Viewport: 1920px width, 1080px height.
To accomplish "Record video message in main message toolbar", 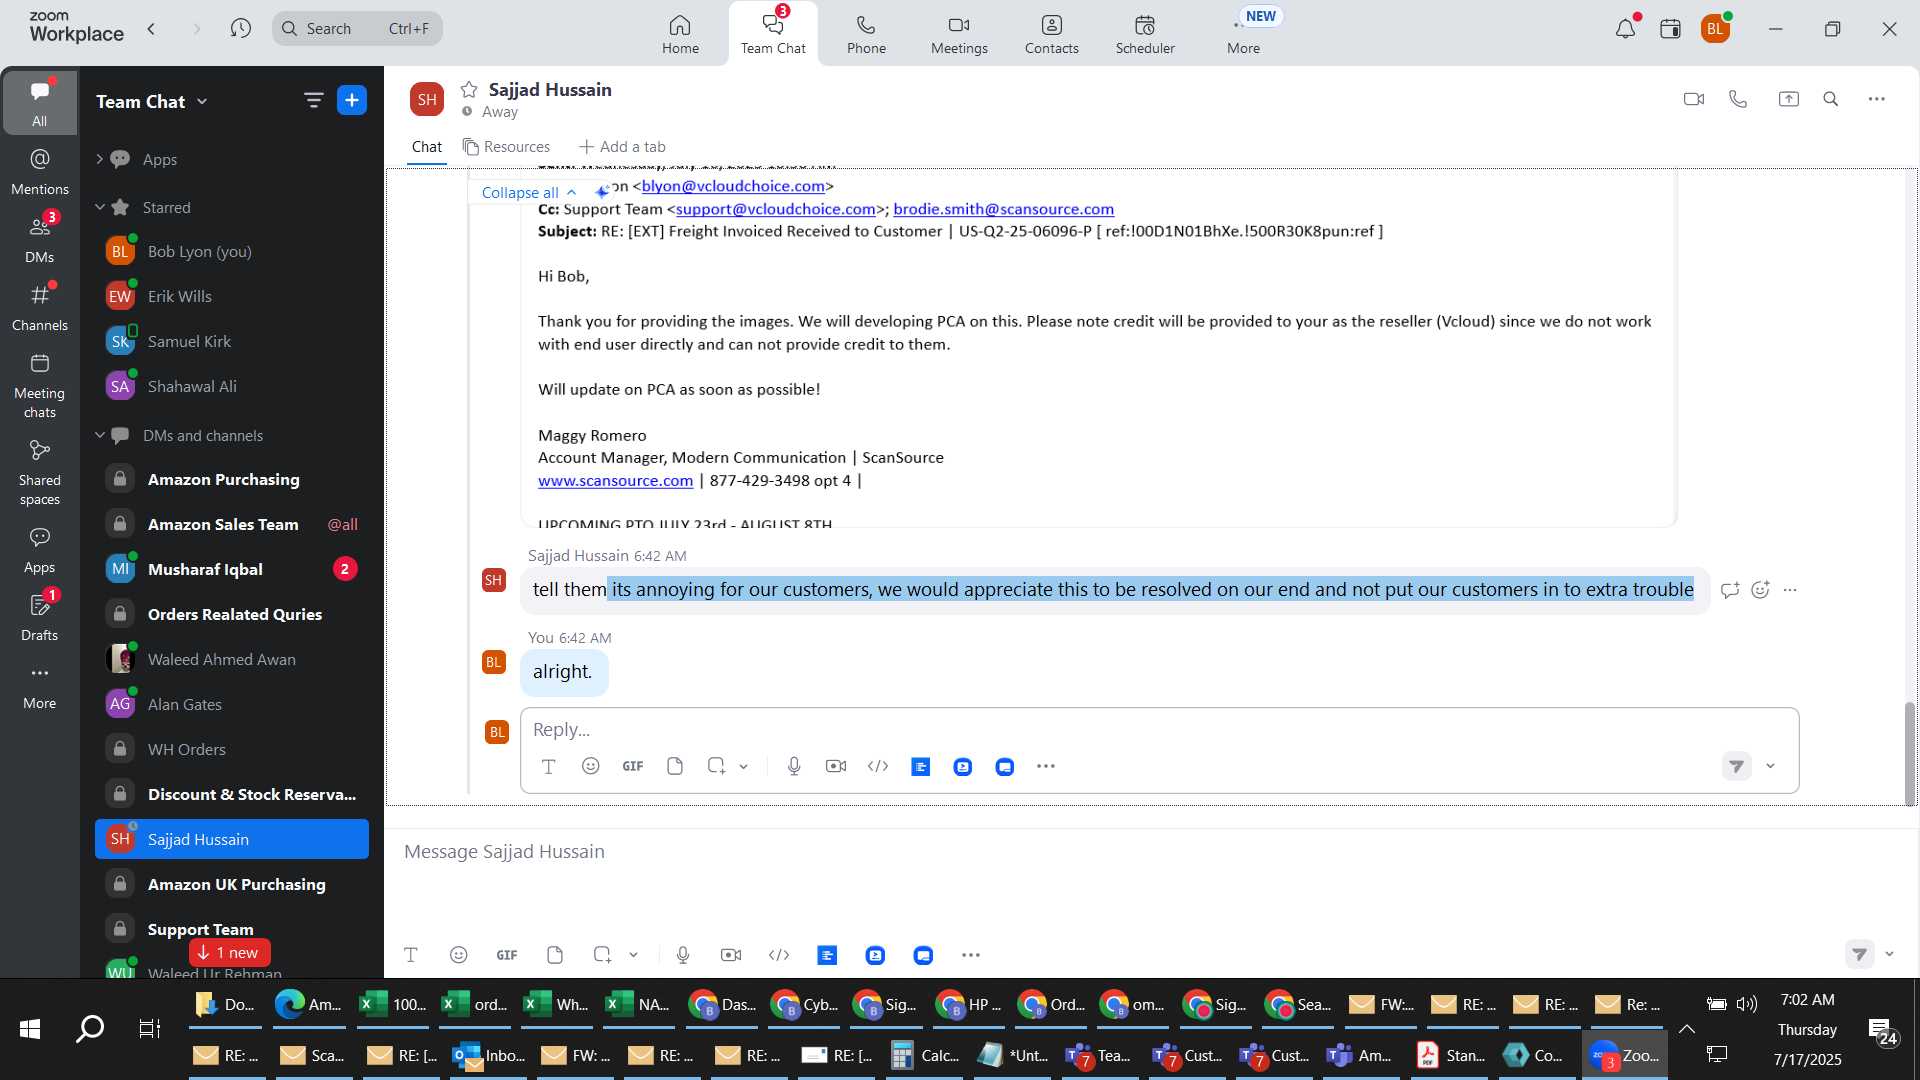I will (x=731, y=955).
